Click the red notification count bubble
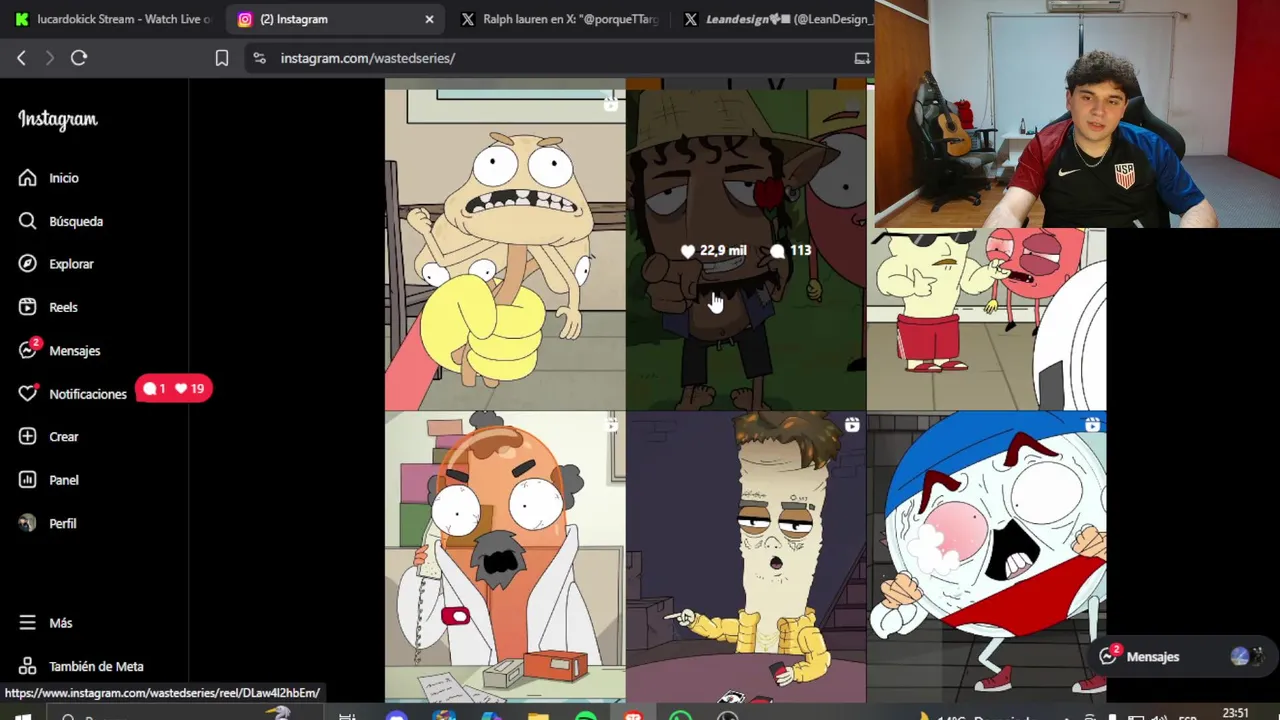The height and width of the screenshot is (720, 1280). [x=173, y=389]
